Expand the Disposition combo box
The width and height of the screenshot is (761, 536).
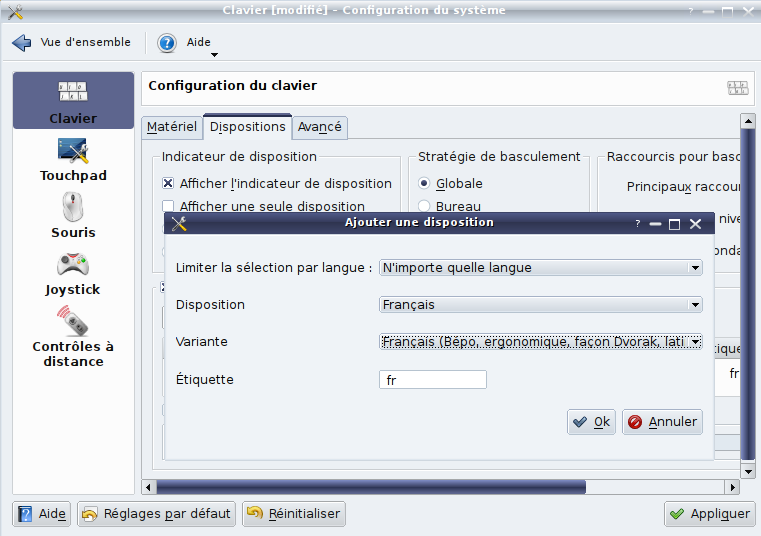click(540, 305)
